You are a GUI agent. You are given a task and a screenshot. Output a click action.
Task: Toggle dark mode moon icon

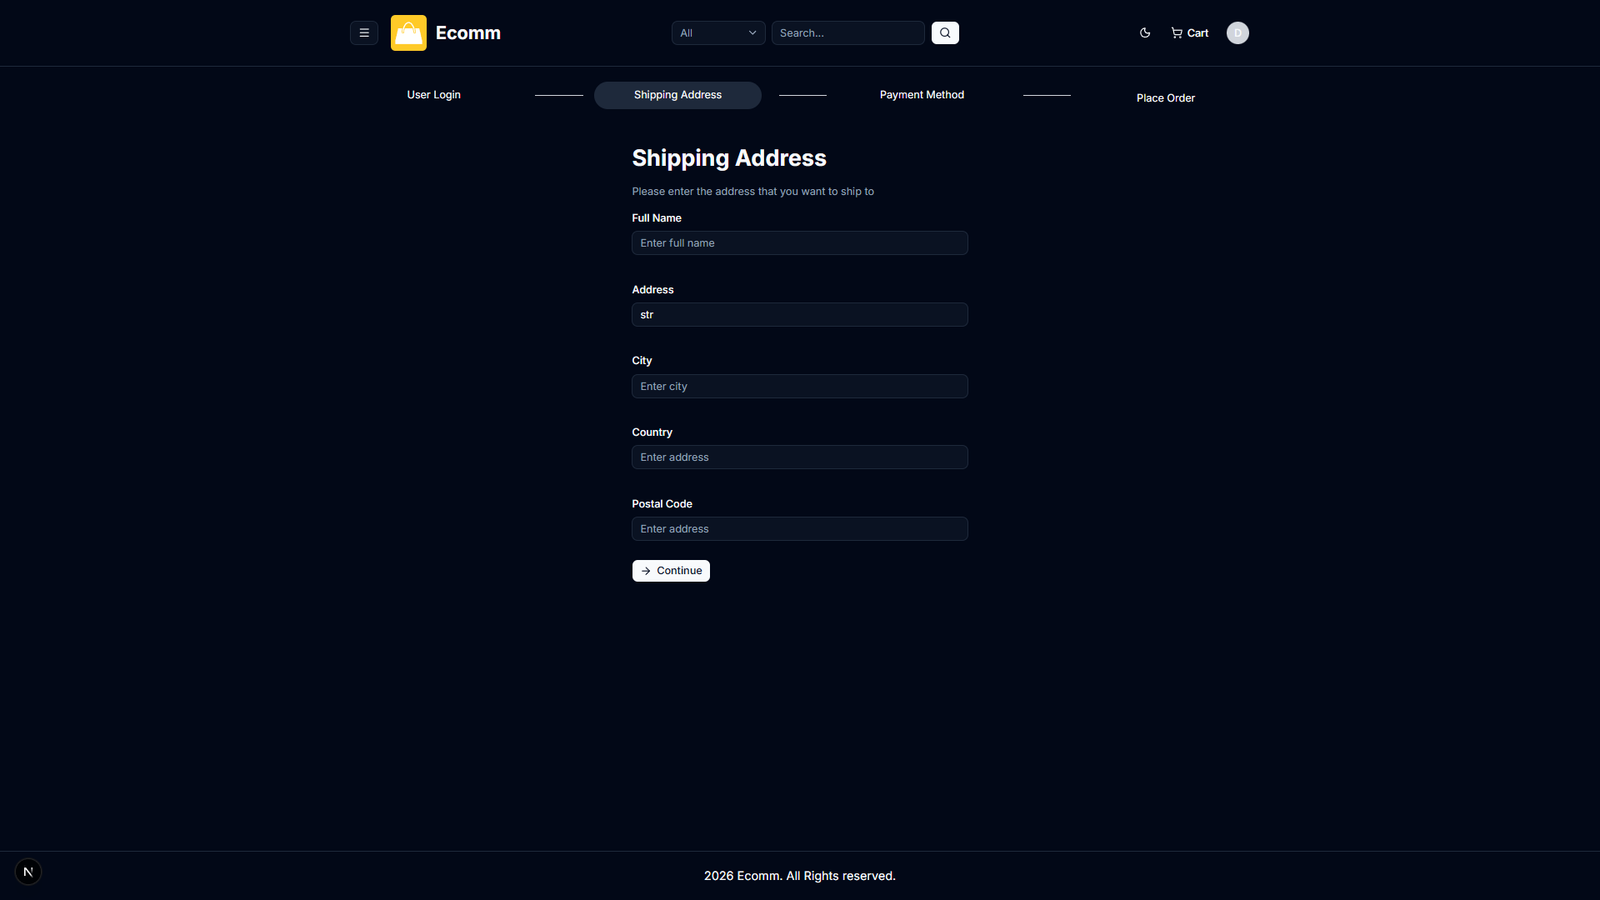1145,33
